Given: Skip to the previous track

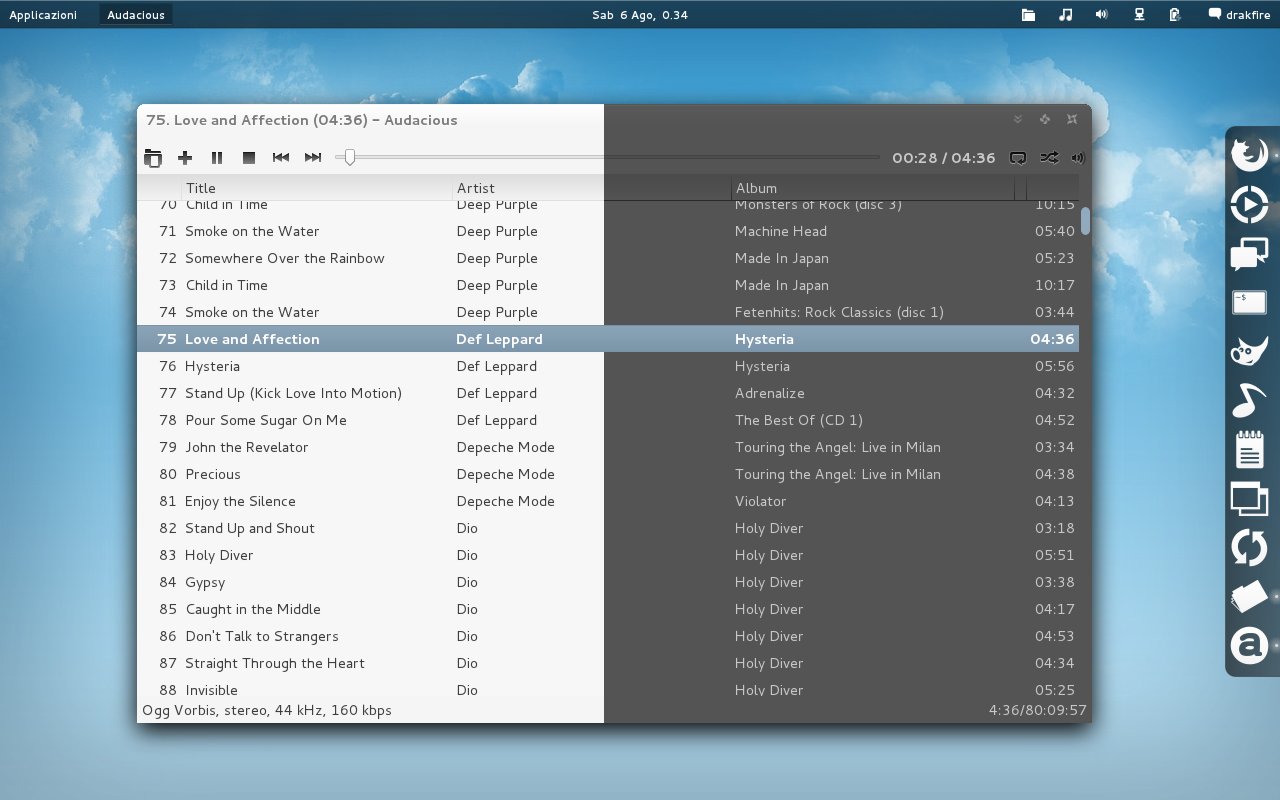Looking at the screenshot, I should 281,157.
